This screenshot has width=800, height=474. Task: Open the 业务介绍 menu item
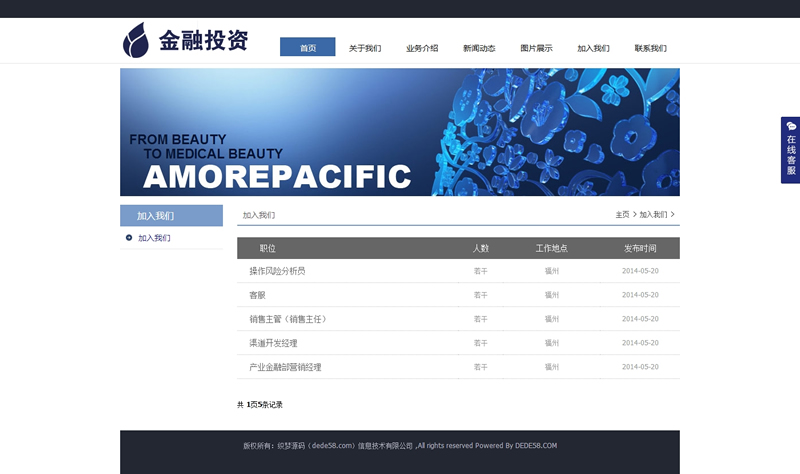tap(421, 48)
